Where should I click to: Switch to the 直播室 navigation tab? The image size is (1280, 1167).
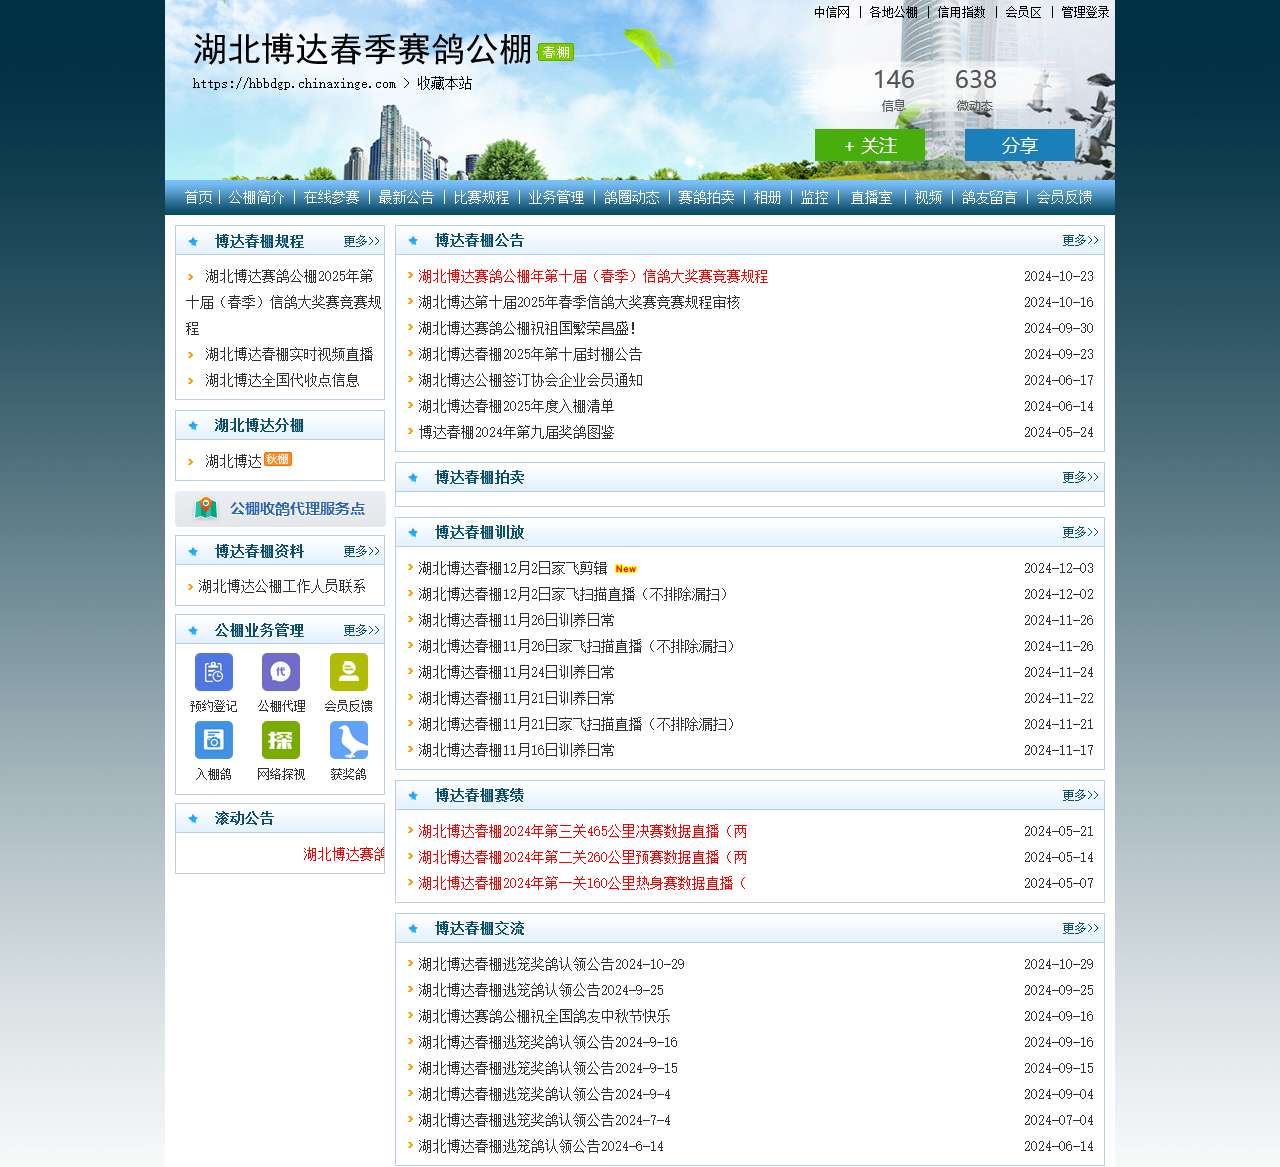pos(870,198)
